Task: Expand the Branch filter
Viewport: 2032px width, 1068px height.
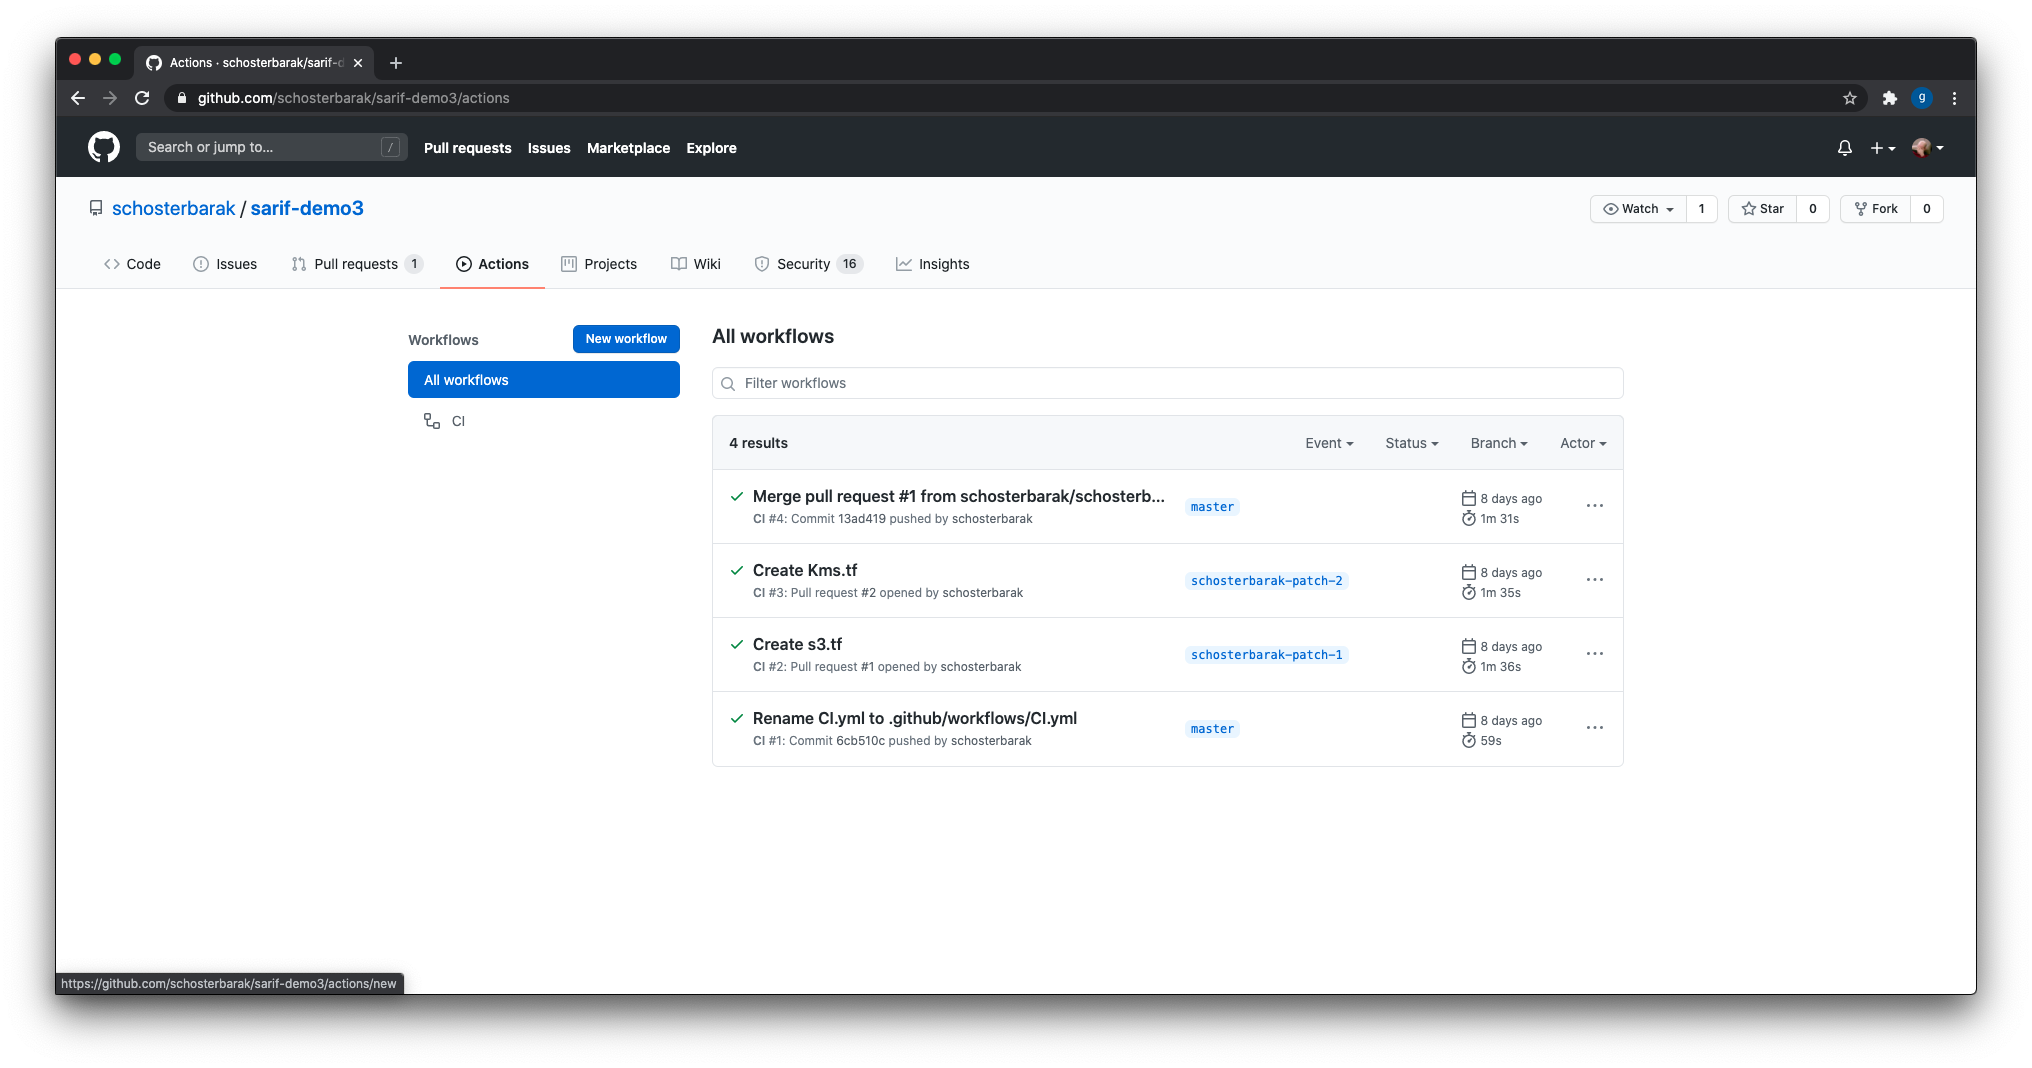Action: pos(1498,443)
